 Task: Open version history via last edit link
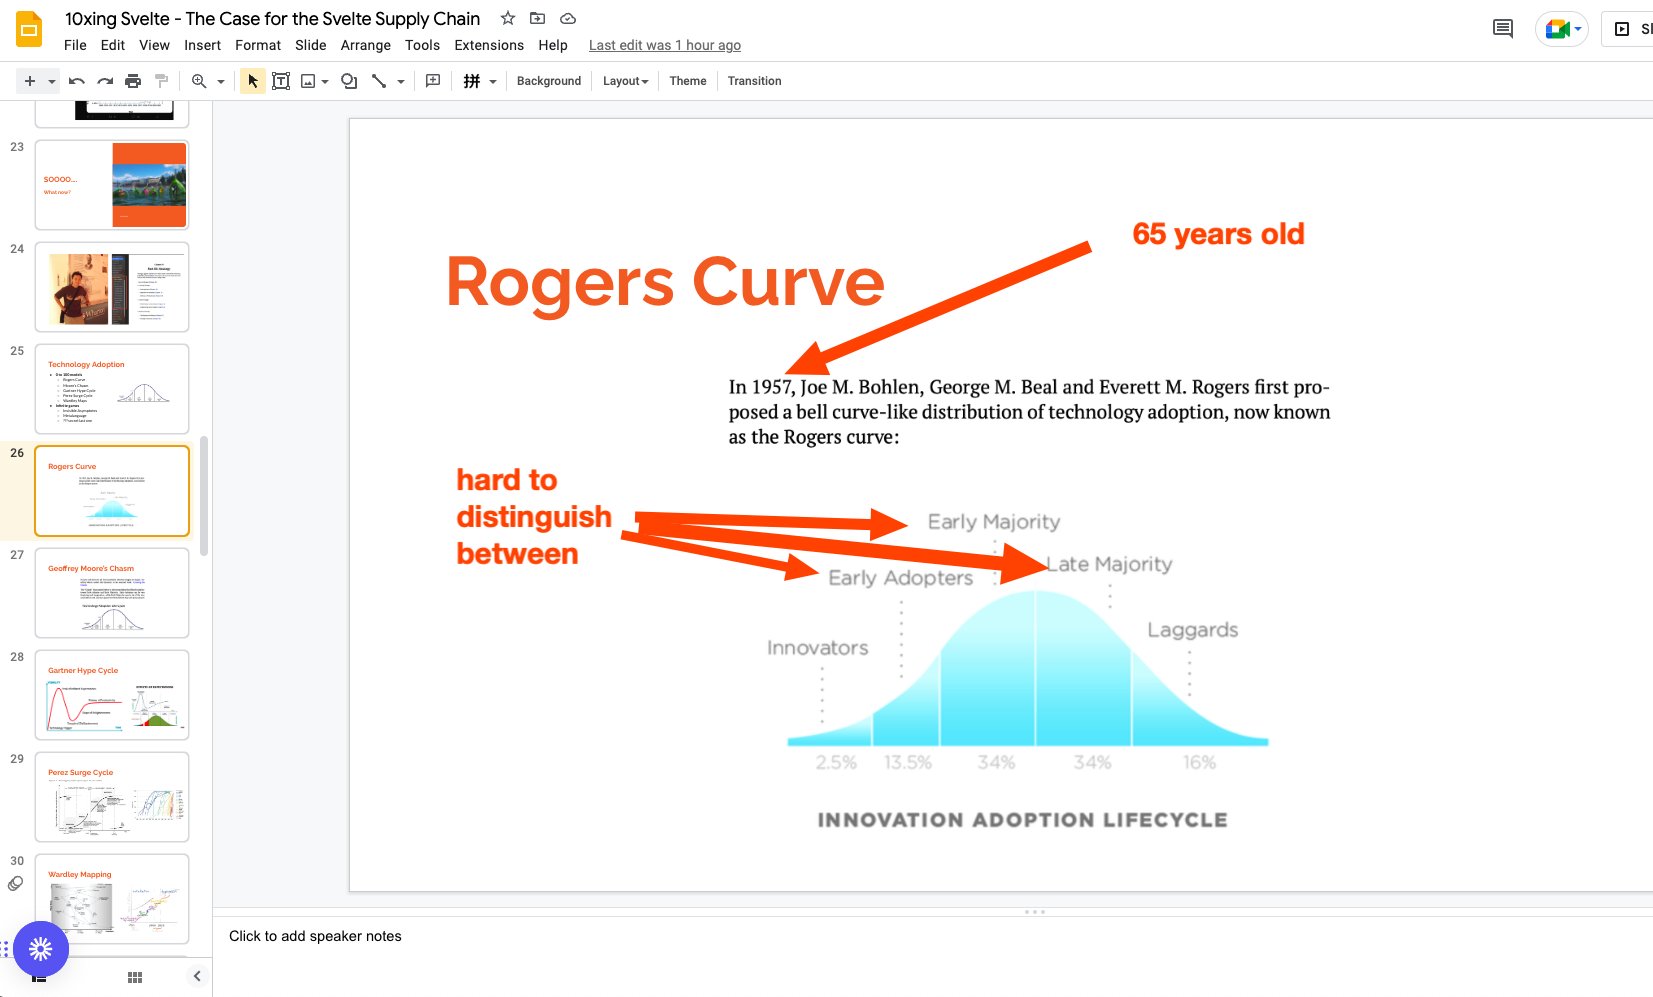[x=665, y=45]
